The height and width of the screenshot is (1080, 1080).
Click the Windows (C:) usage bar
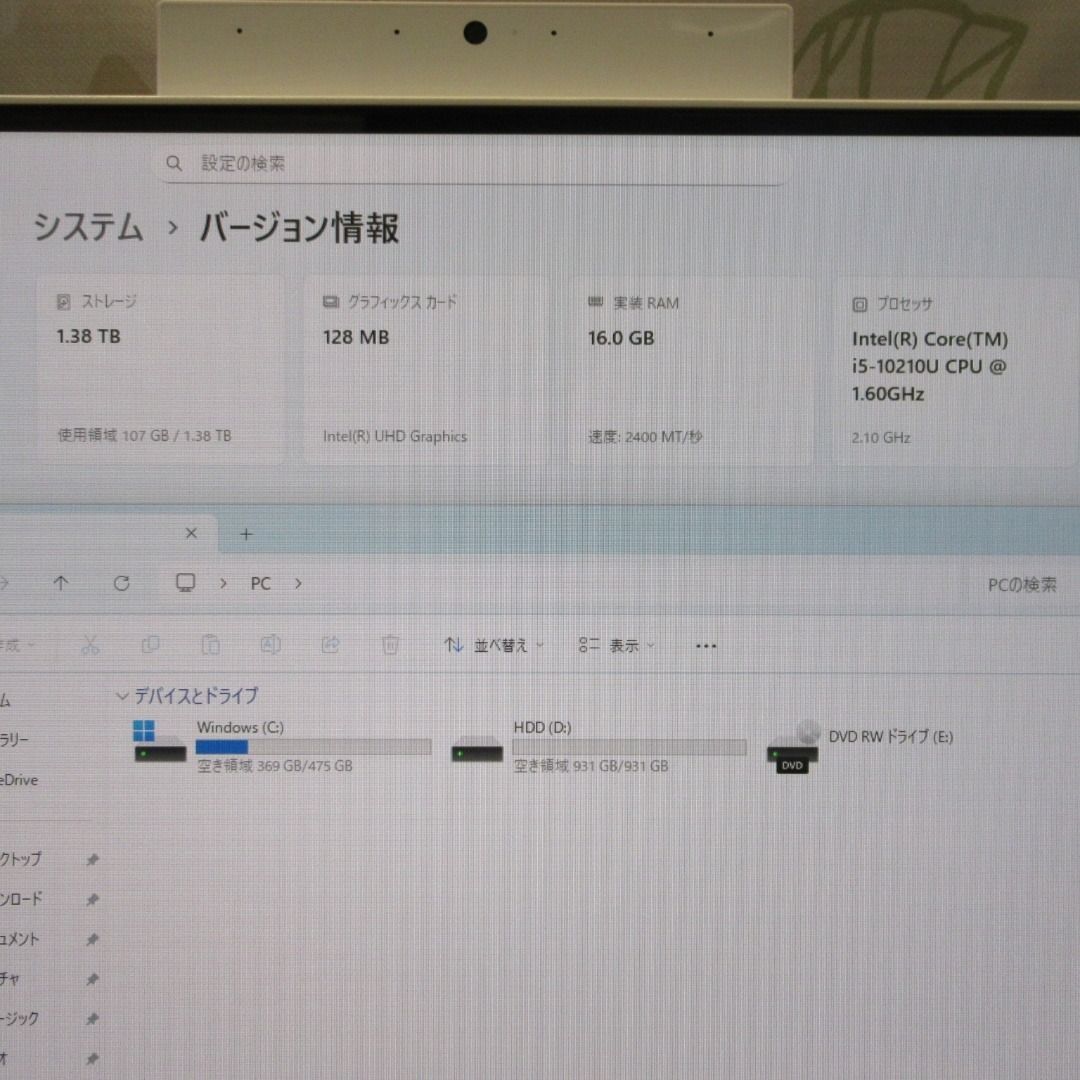point(313,746)
